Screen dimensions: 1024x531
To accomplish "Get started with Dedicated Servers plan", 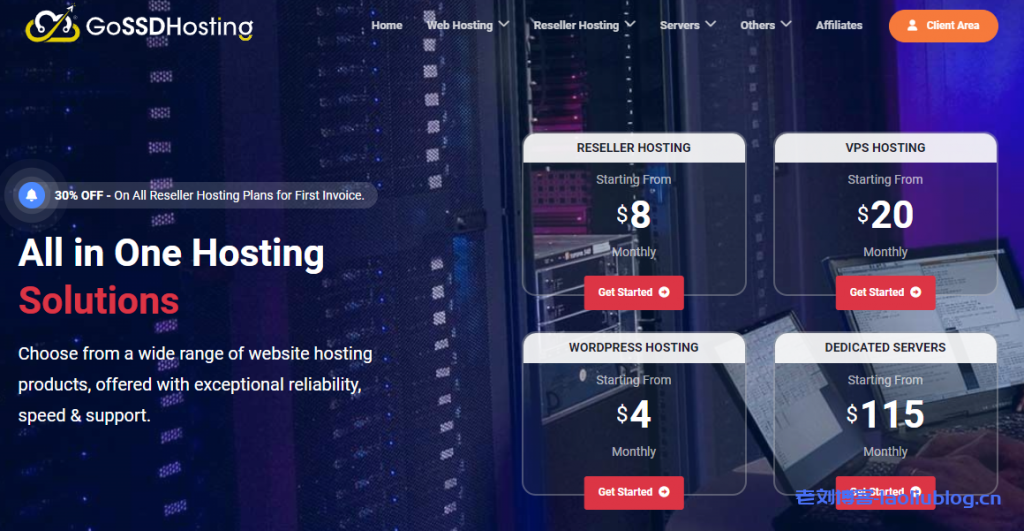I will pyautogui.click(x=885, y=491).
